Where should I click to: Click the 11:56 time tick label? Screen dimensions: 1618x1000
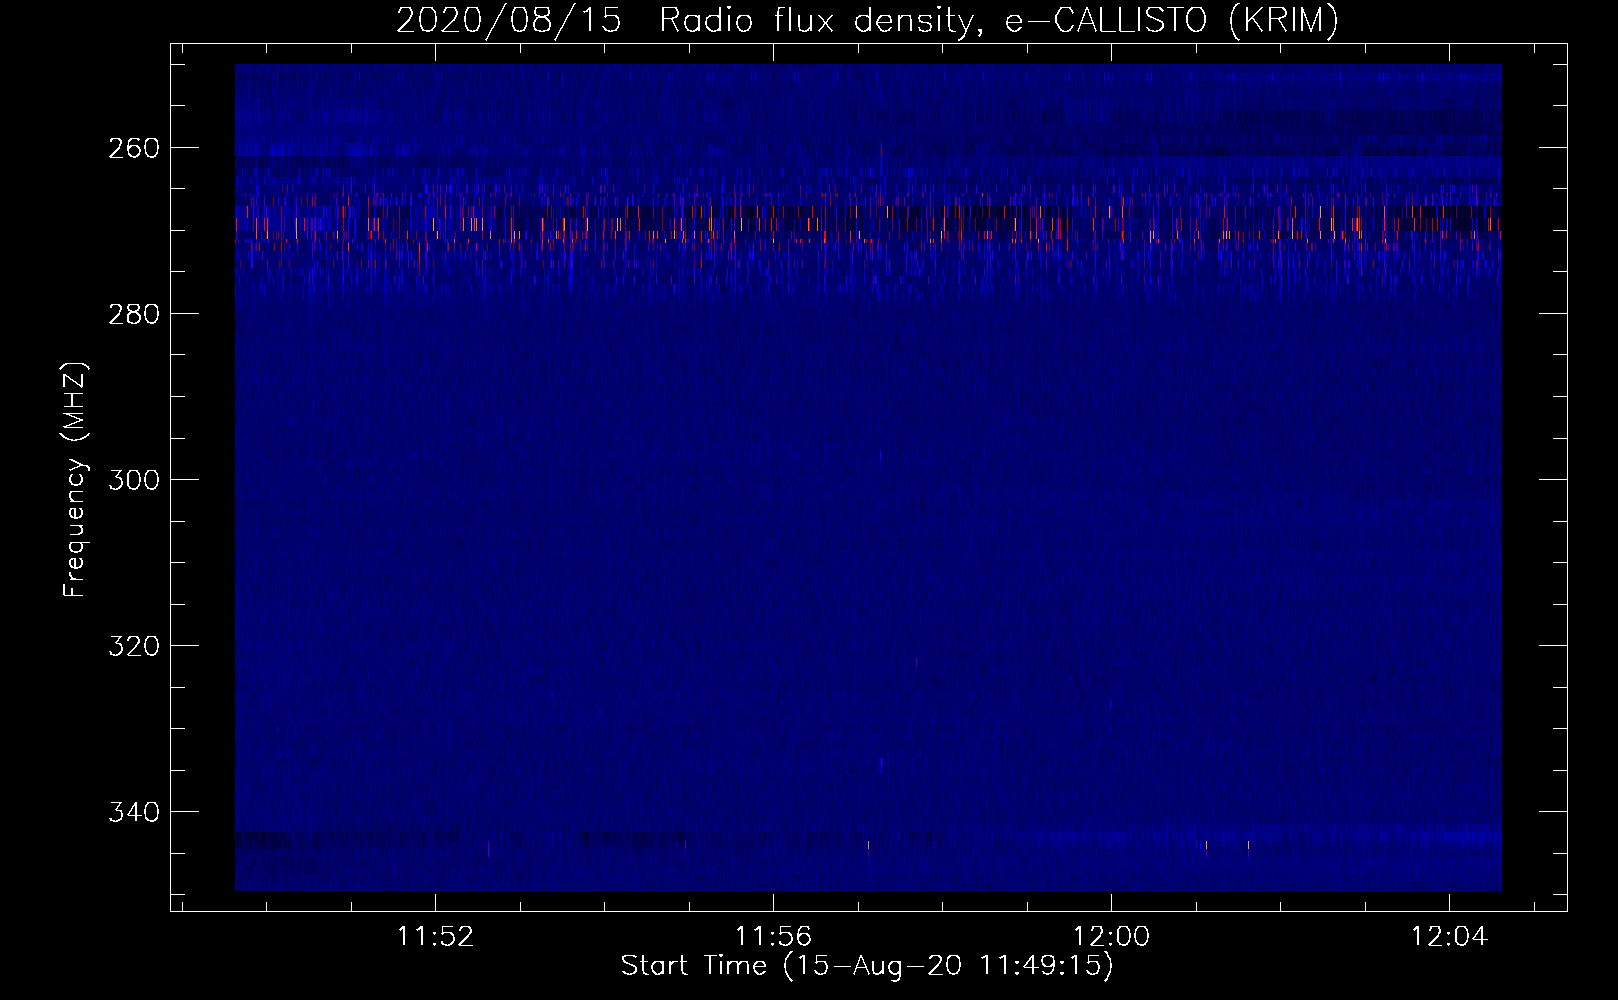click(x=773, y=937)
